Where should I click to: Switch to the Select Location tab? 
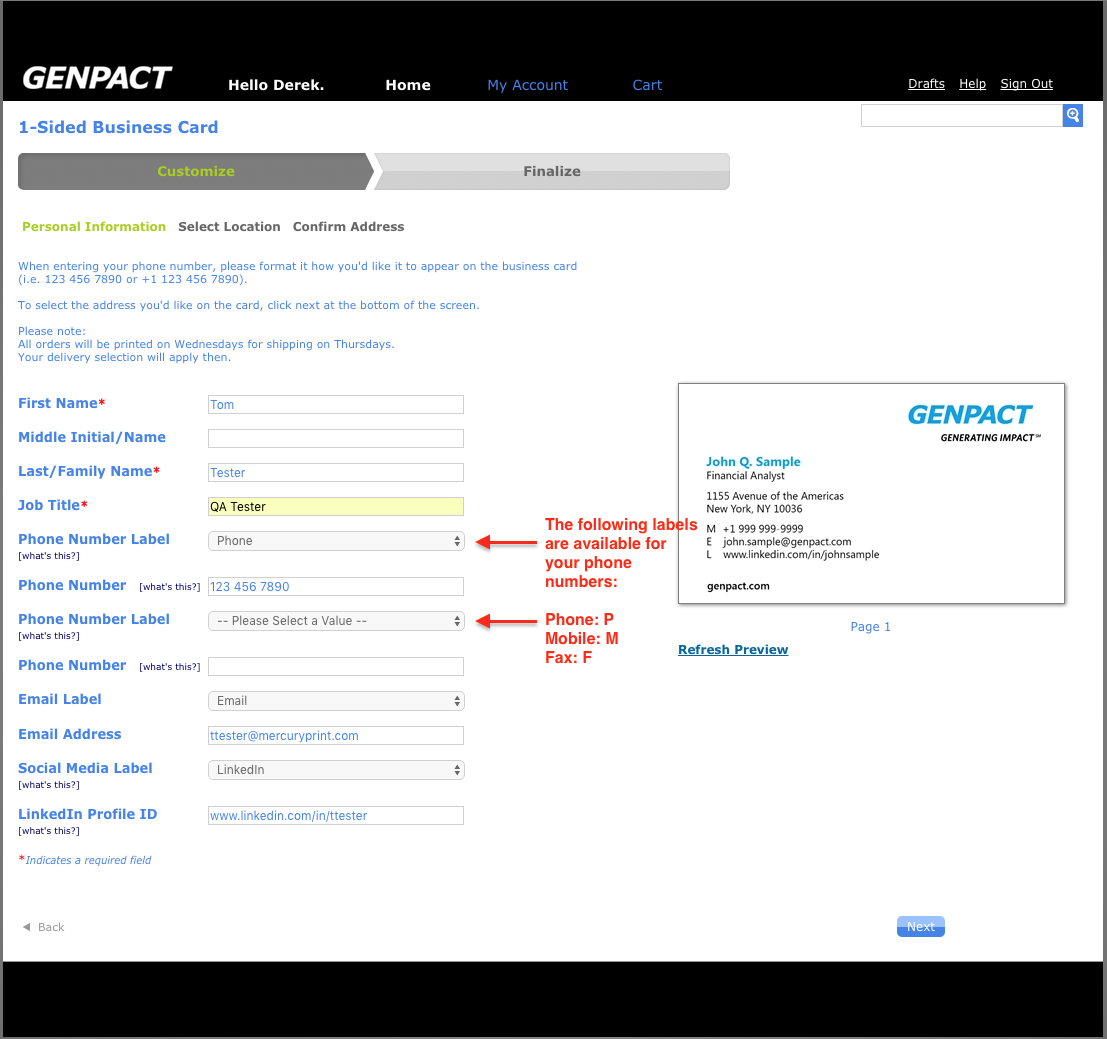[229, 227]
